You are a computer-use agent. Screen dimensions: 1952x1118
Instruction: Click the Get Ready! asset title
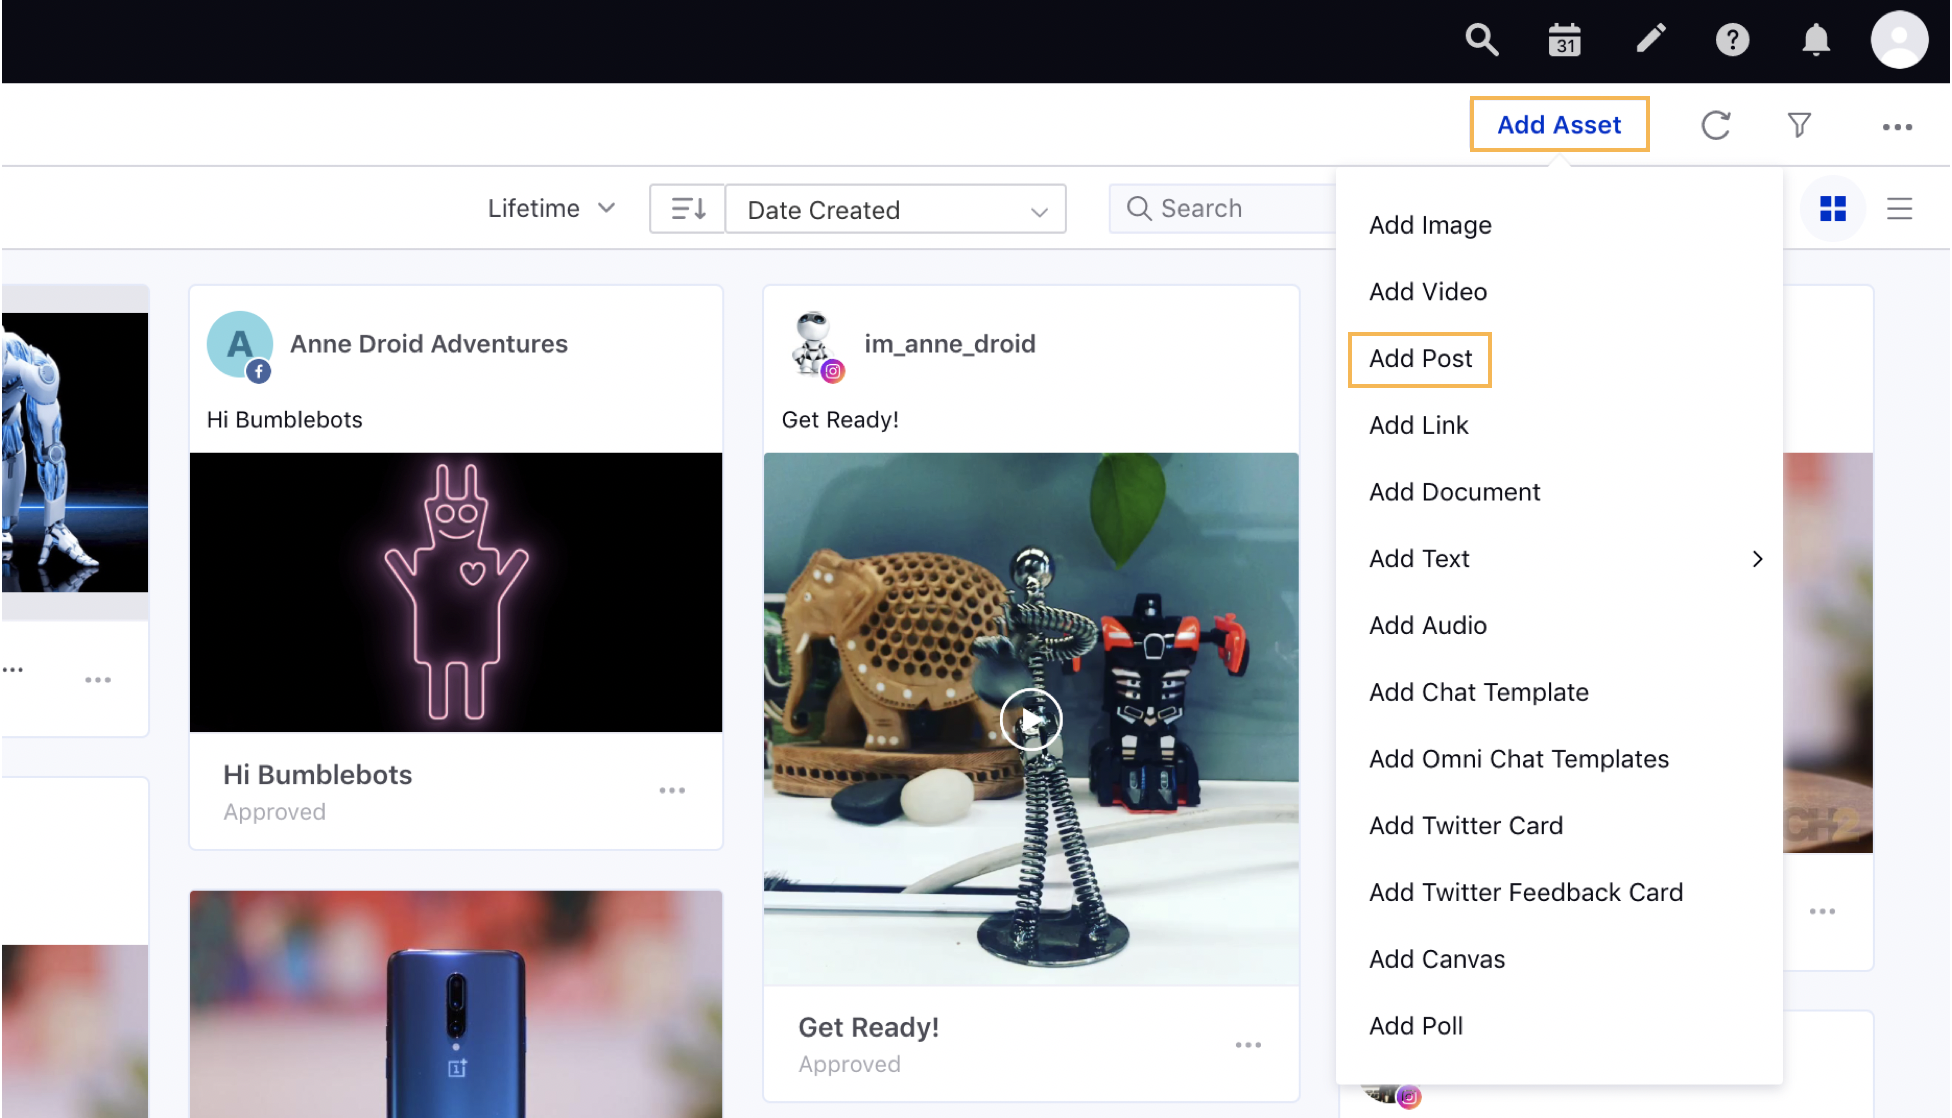868,1027
